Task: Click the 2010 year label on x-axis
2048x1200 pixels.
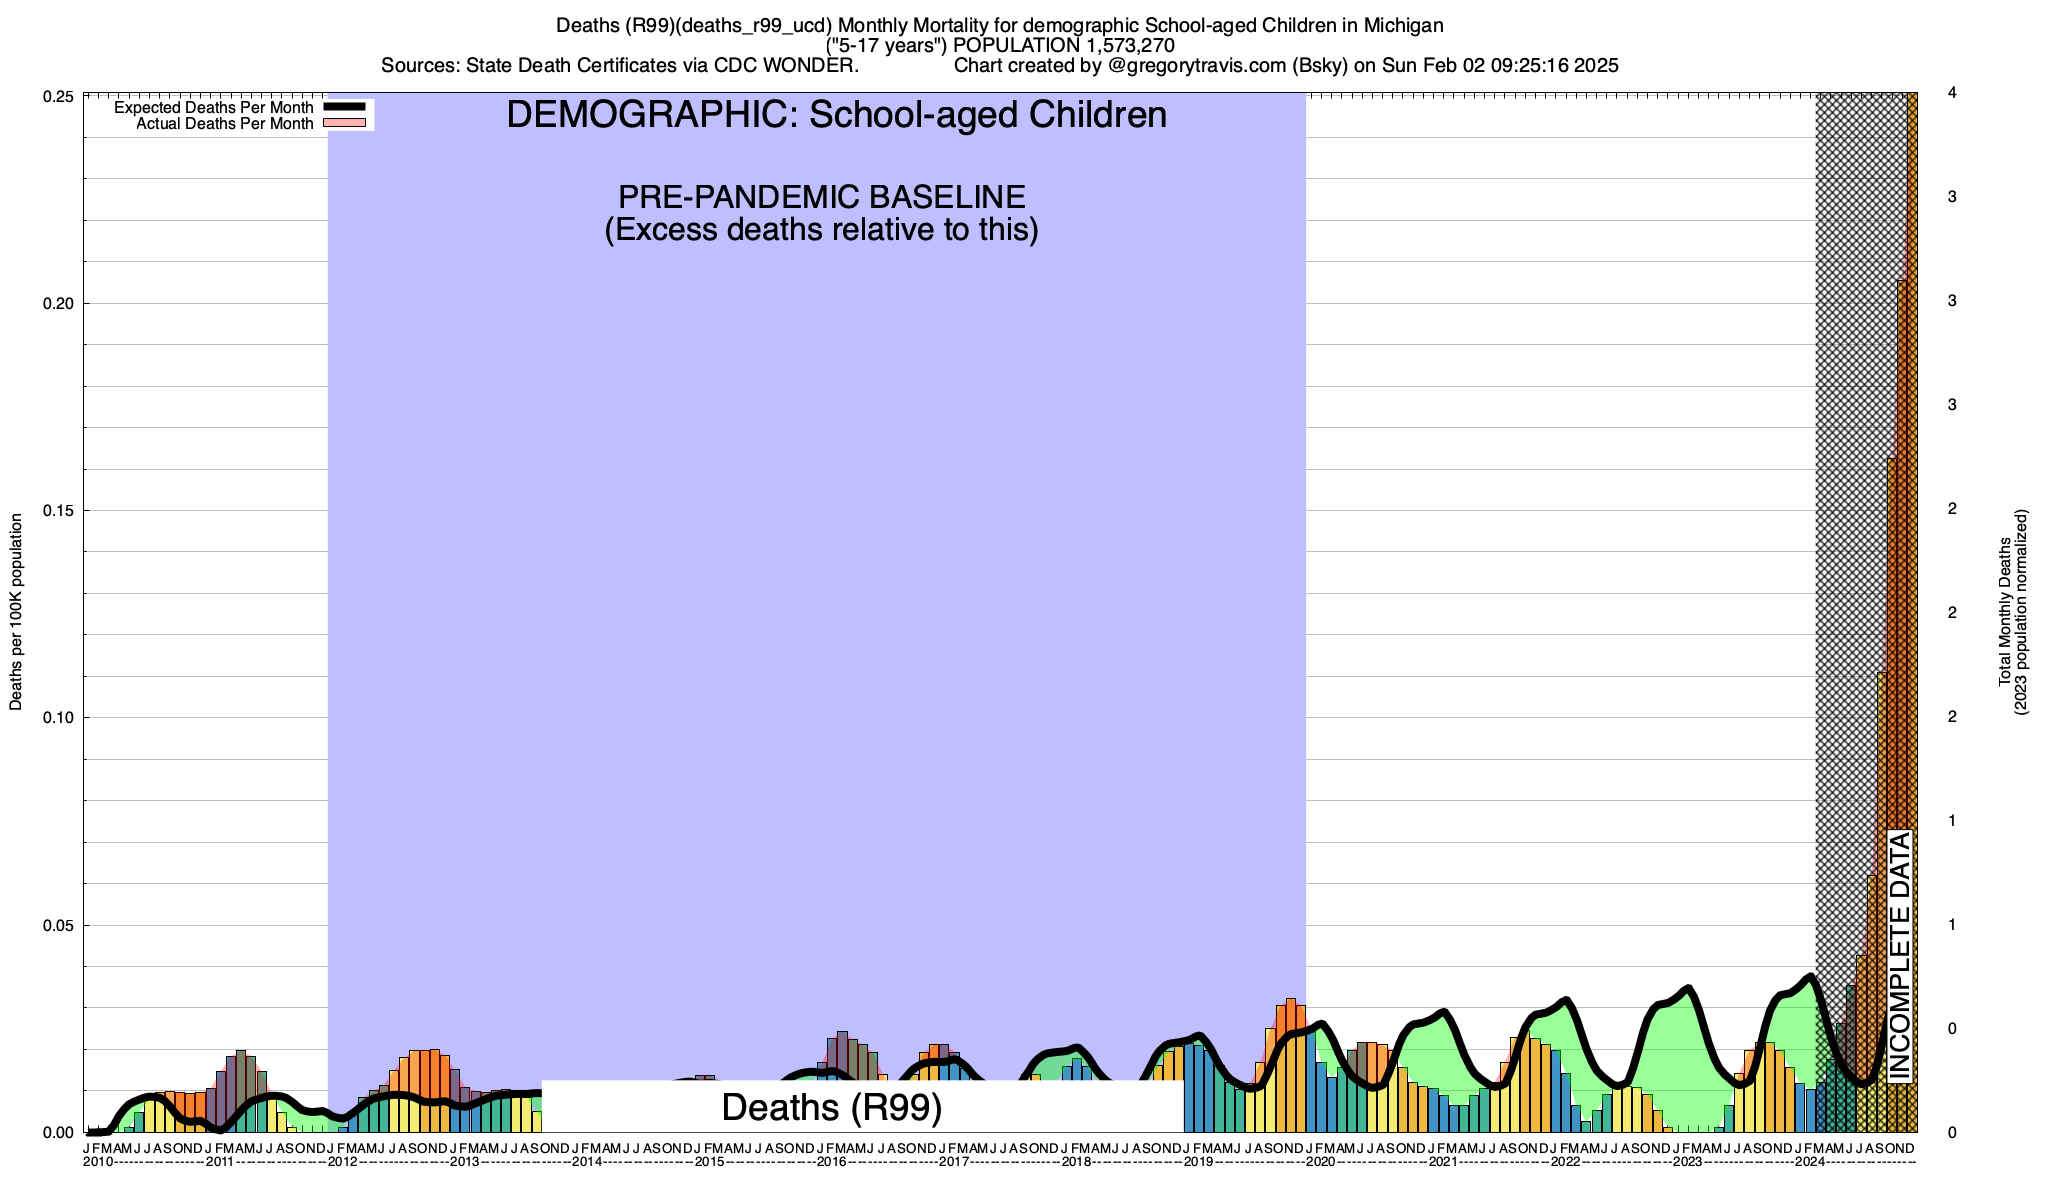Action: [x=98, y=1162]
